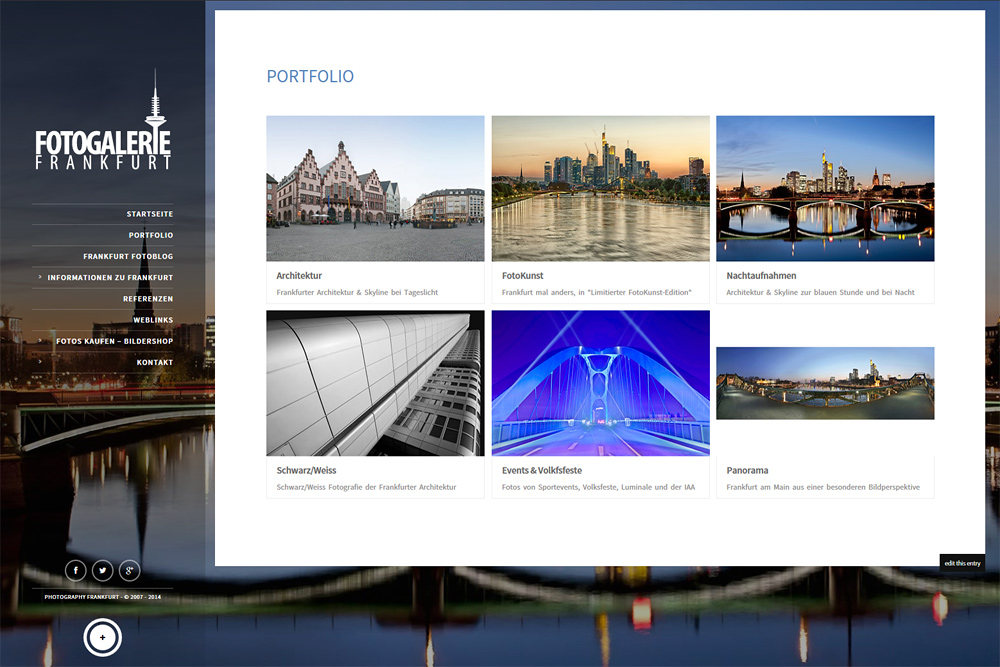Click the Panorama image thumbnail
Viewport: 1000px width, 667px height.
point(825,383)
